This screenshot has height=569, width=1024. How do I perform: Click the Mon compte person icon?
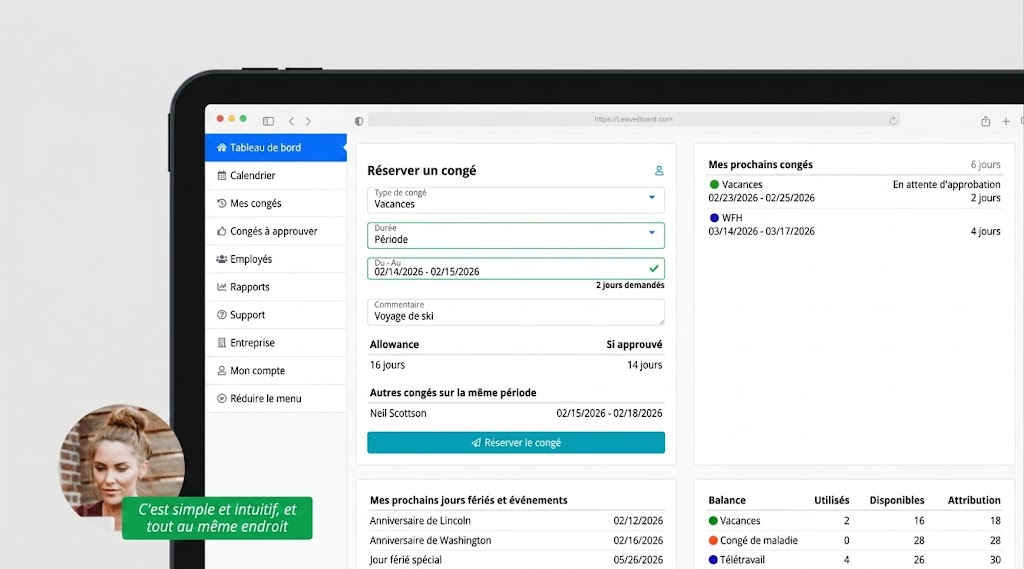221,370
